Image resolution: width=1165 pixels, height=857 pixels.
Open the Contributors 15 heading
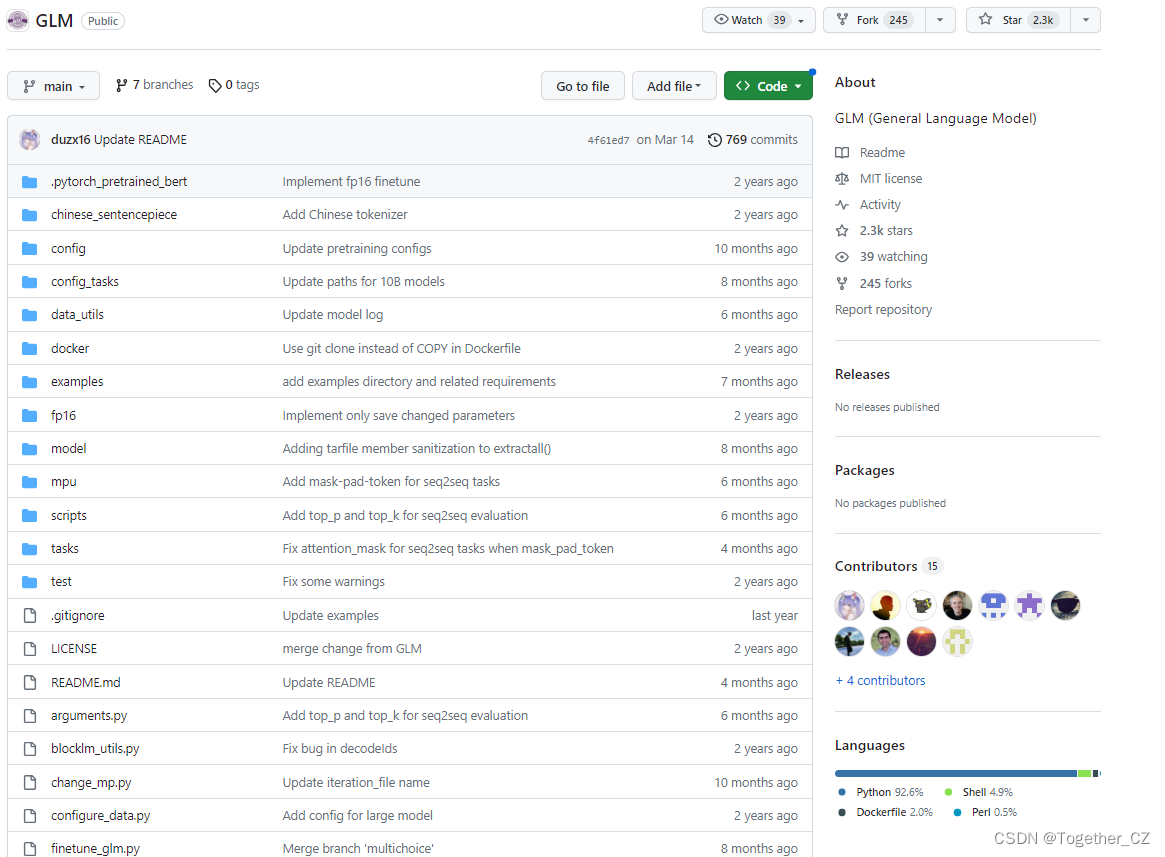pyautogui.click(x=887, y=566)
